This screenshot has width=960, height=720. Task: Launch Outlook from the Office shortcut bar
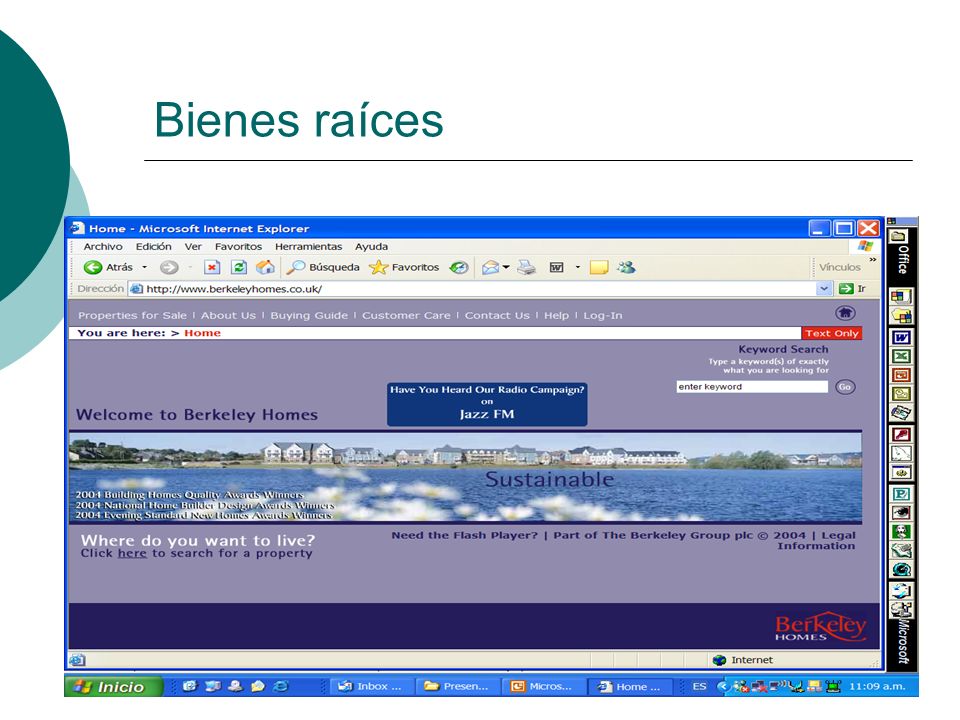click(x=901, y=394)
